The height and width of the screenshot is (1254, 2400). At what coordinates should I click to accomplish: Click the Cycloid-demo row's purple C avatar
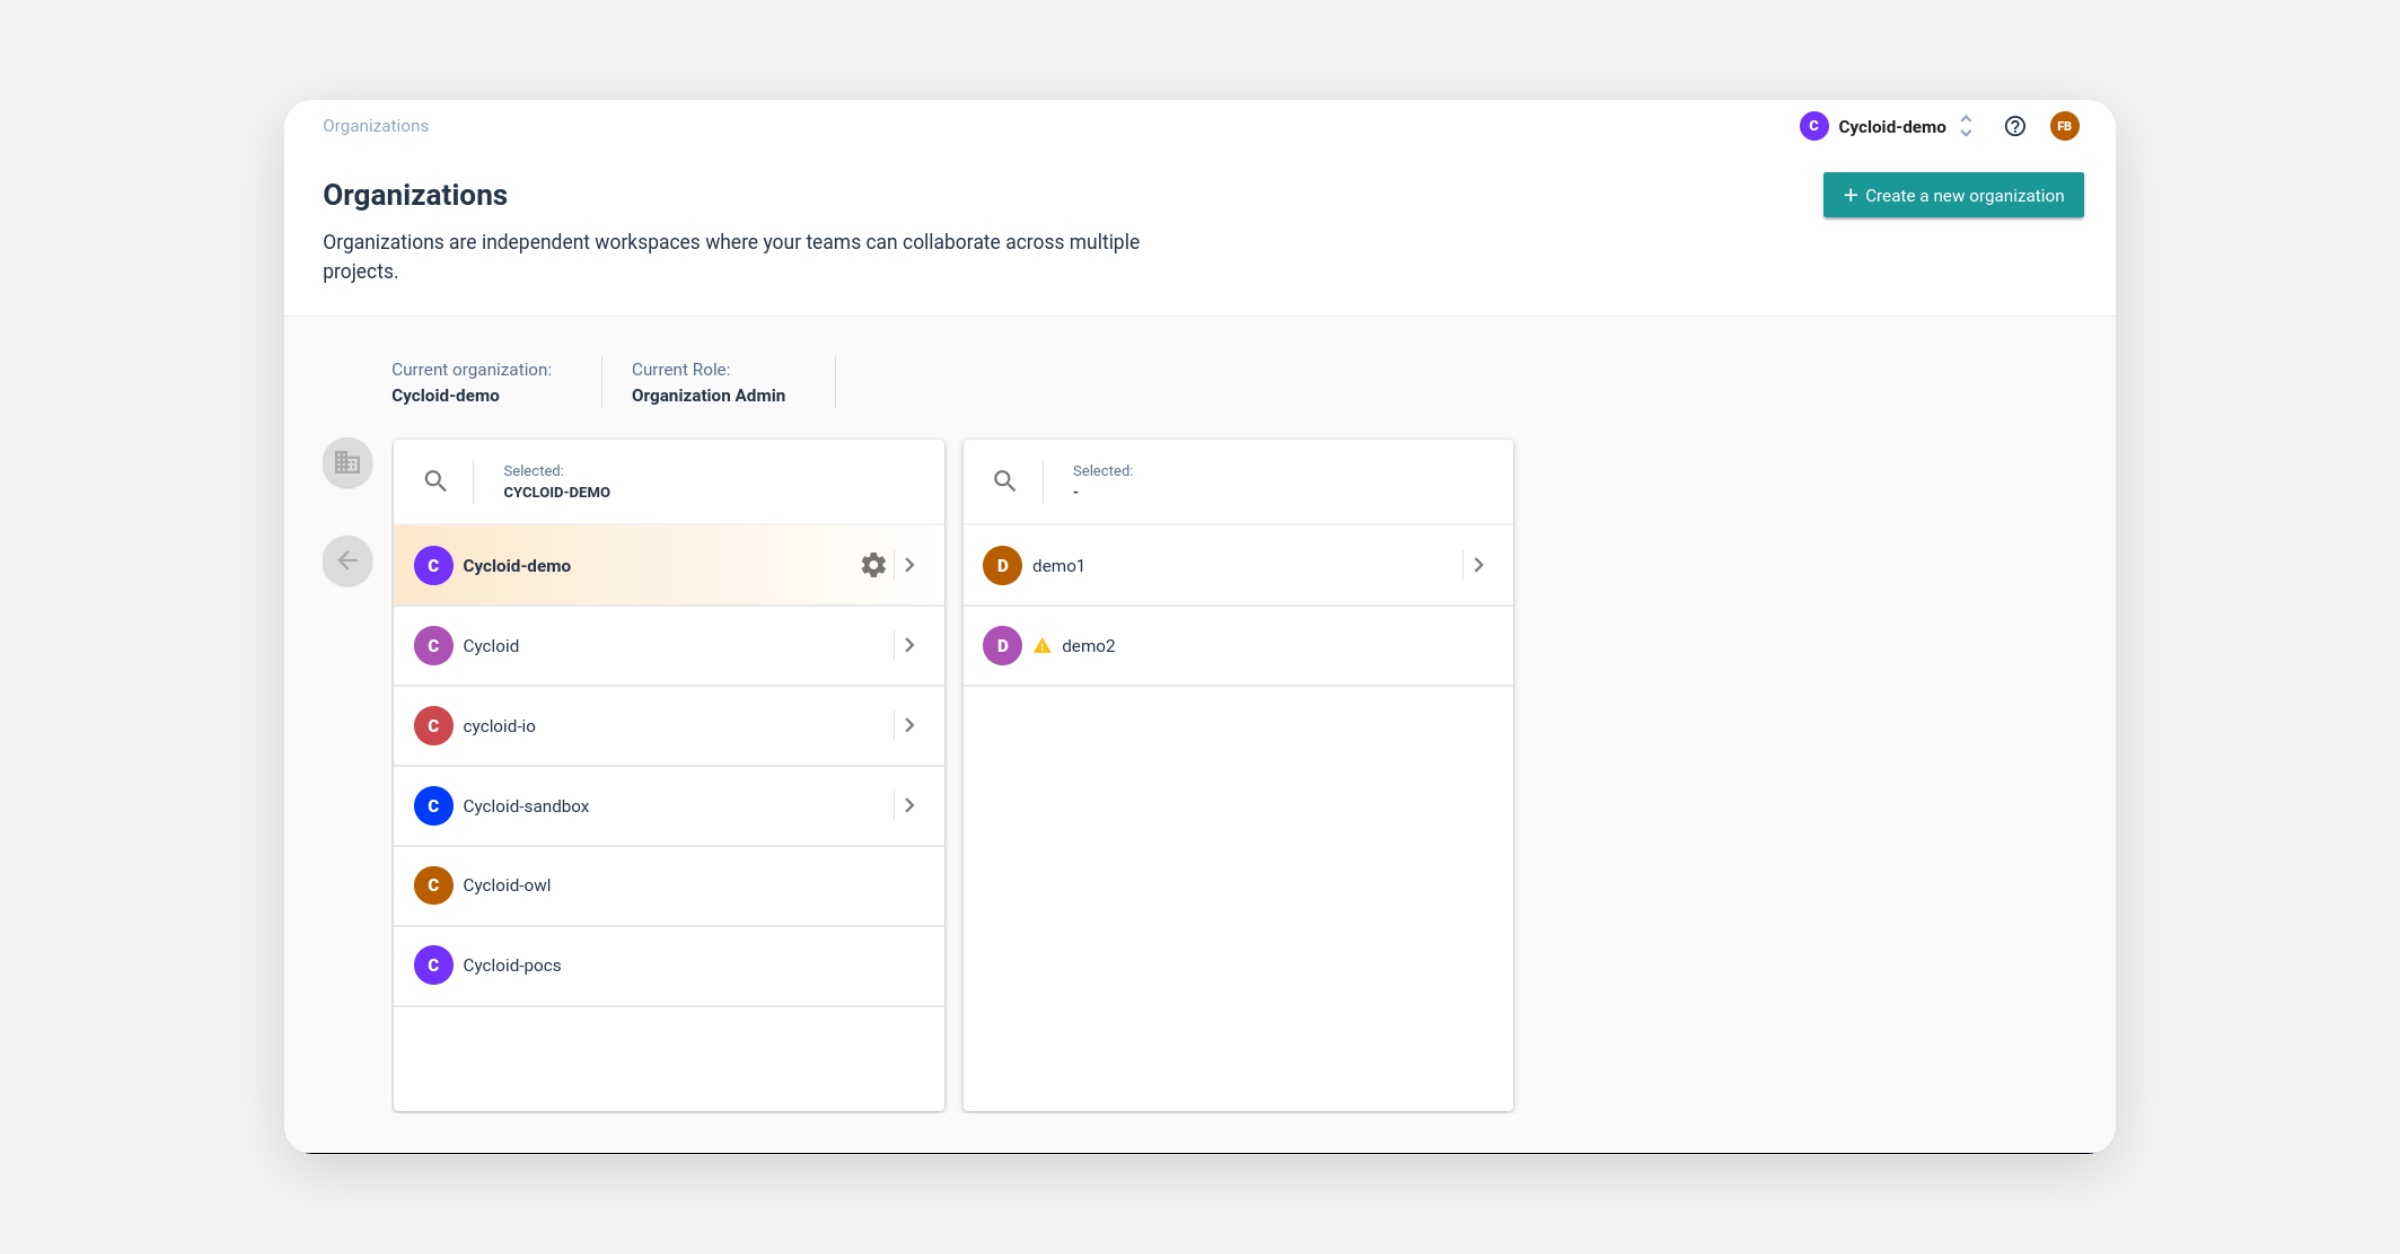(x=433, y=565)
